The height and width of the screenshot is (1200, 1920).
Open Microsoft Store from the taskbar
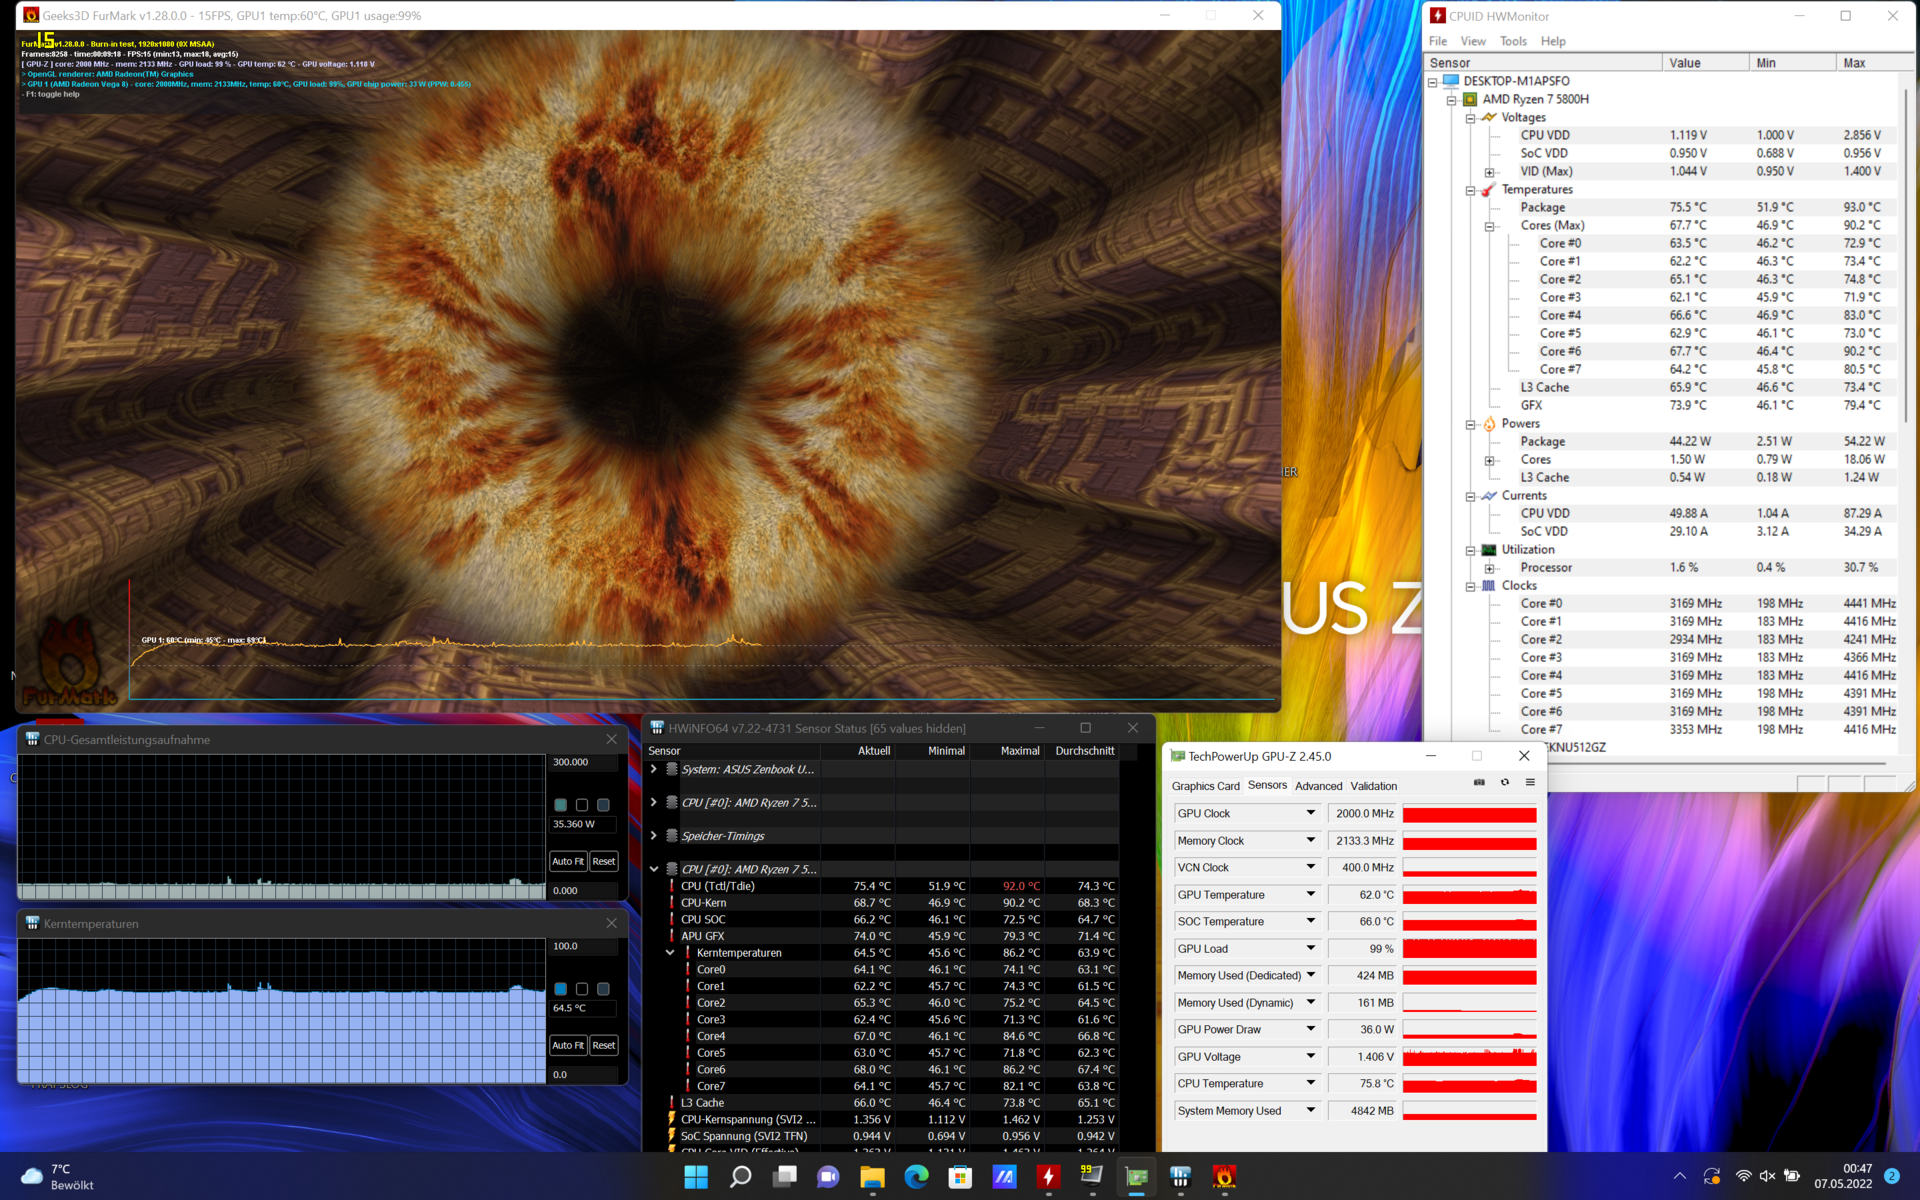[x=960, y=1177]
